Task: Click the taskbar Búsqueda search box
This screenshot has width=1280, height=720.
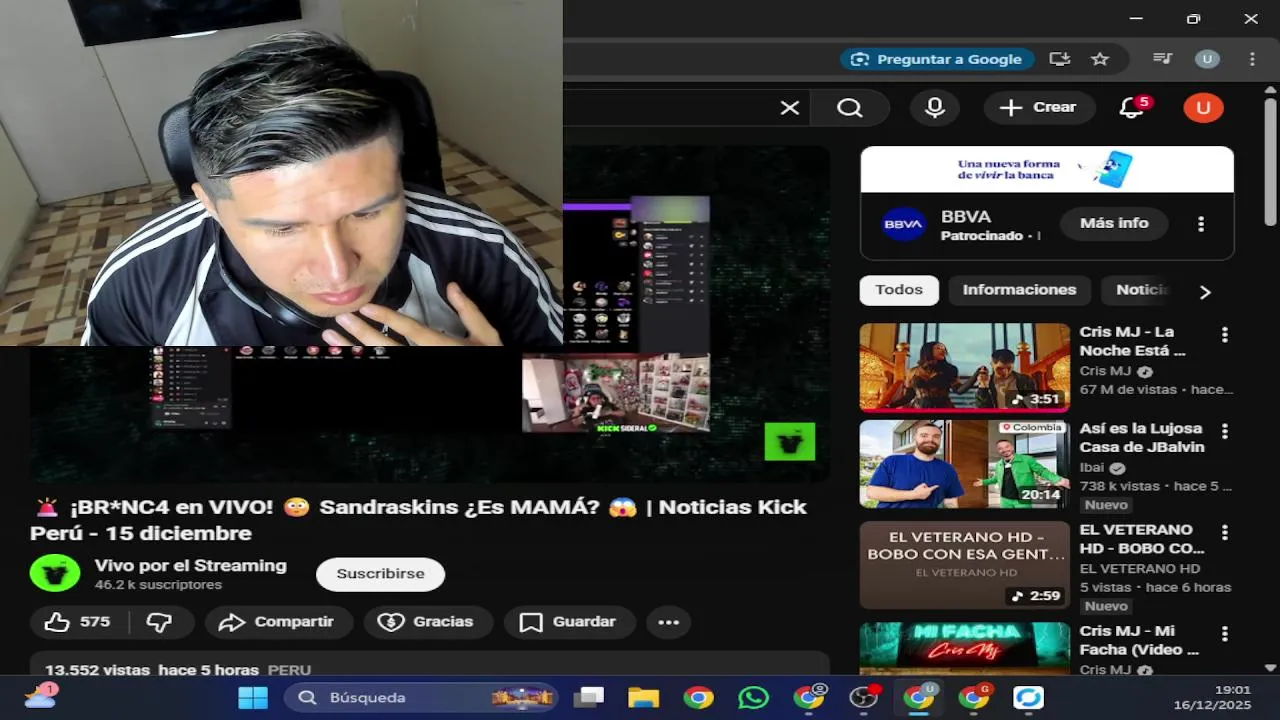Action: tap(421, 698)
